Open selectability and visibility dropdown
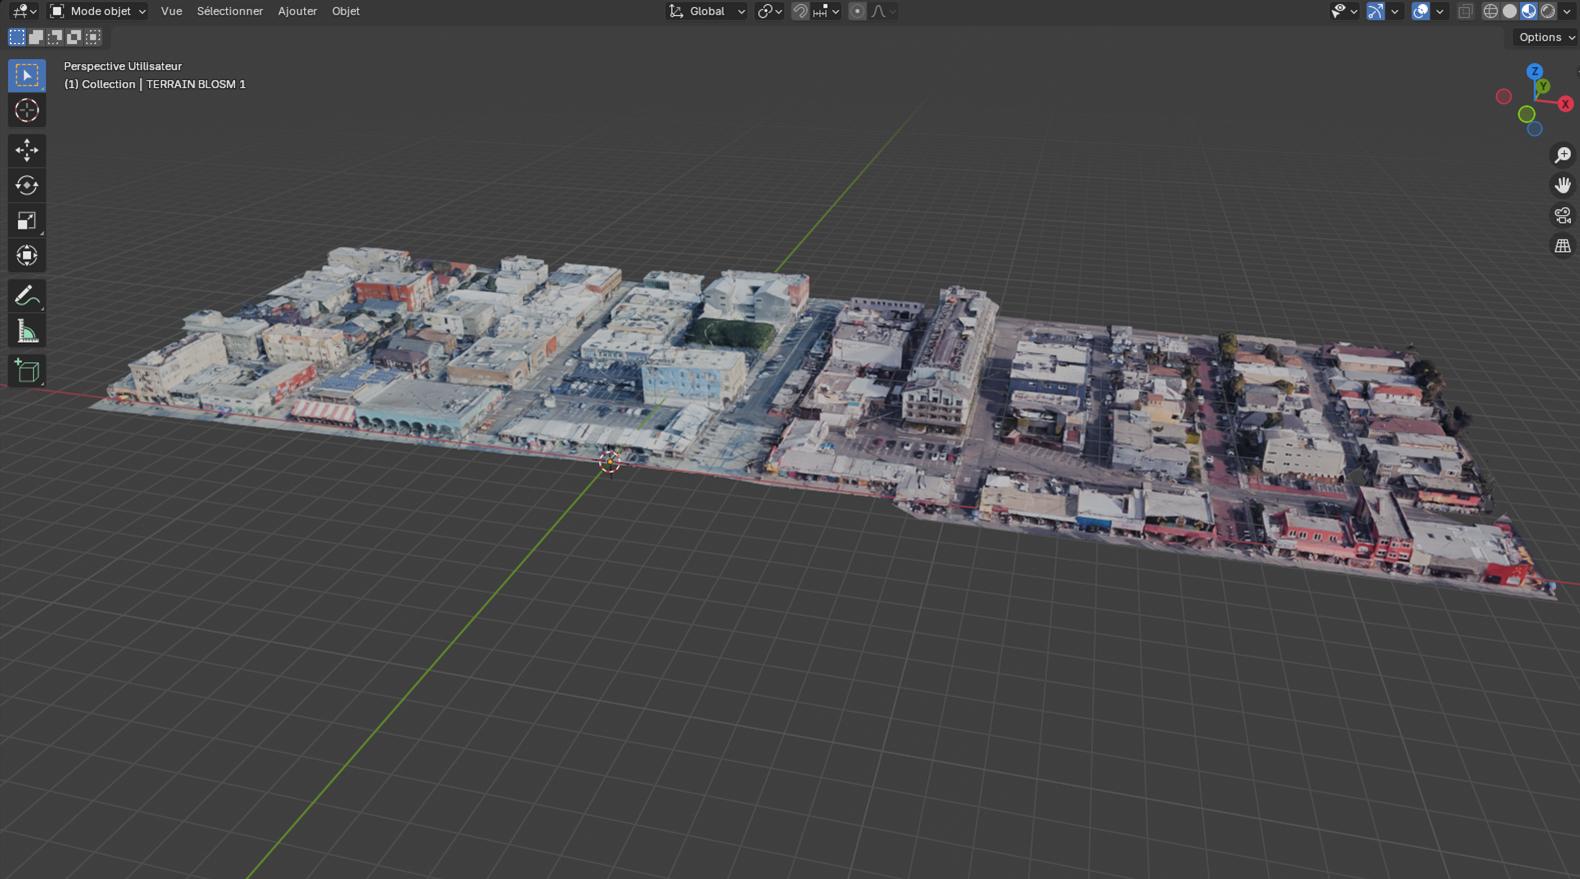The height and width of the screenshot is (879, 1580). coord(1344,11)
